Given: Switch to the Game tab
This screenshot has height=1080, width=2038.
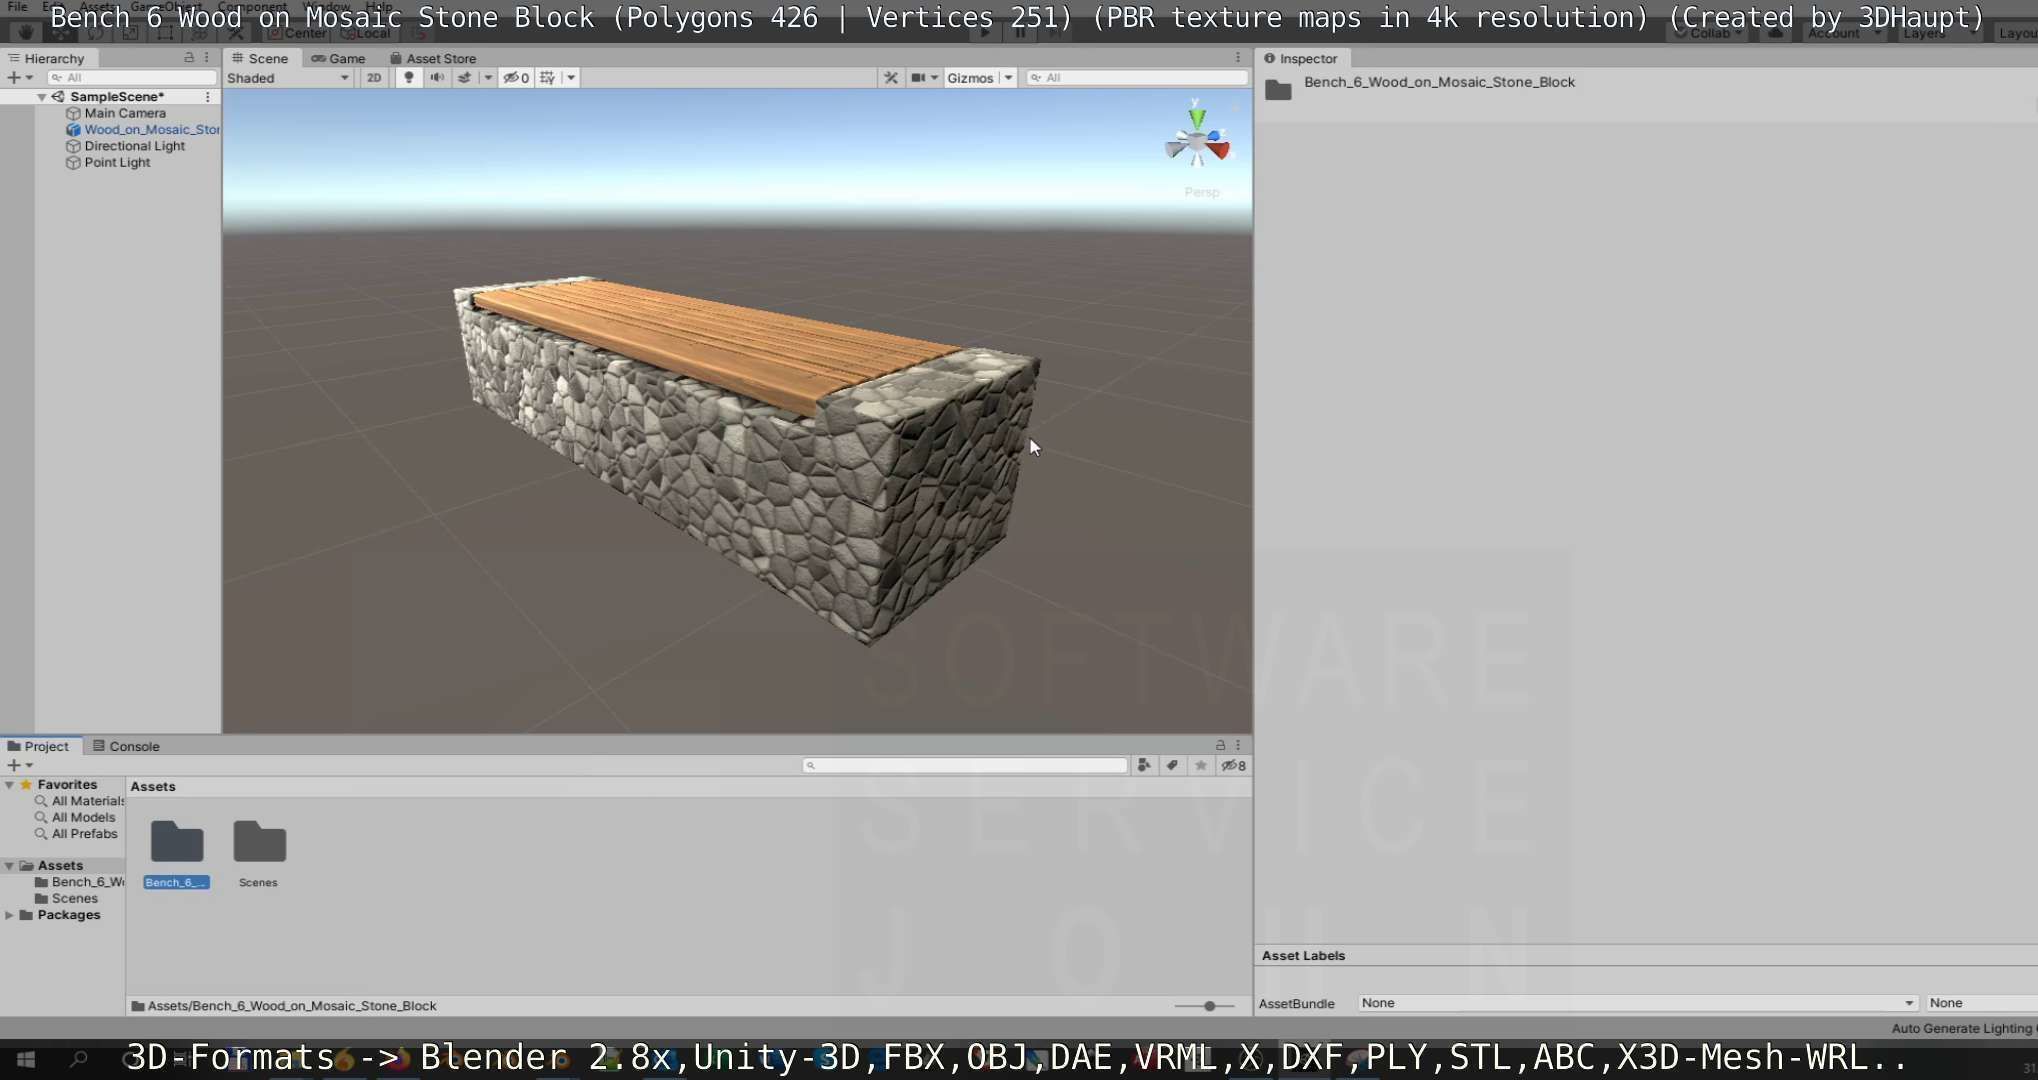Looking at the screenshot, I should coord(338,58).
